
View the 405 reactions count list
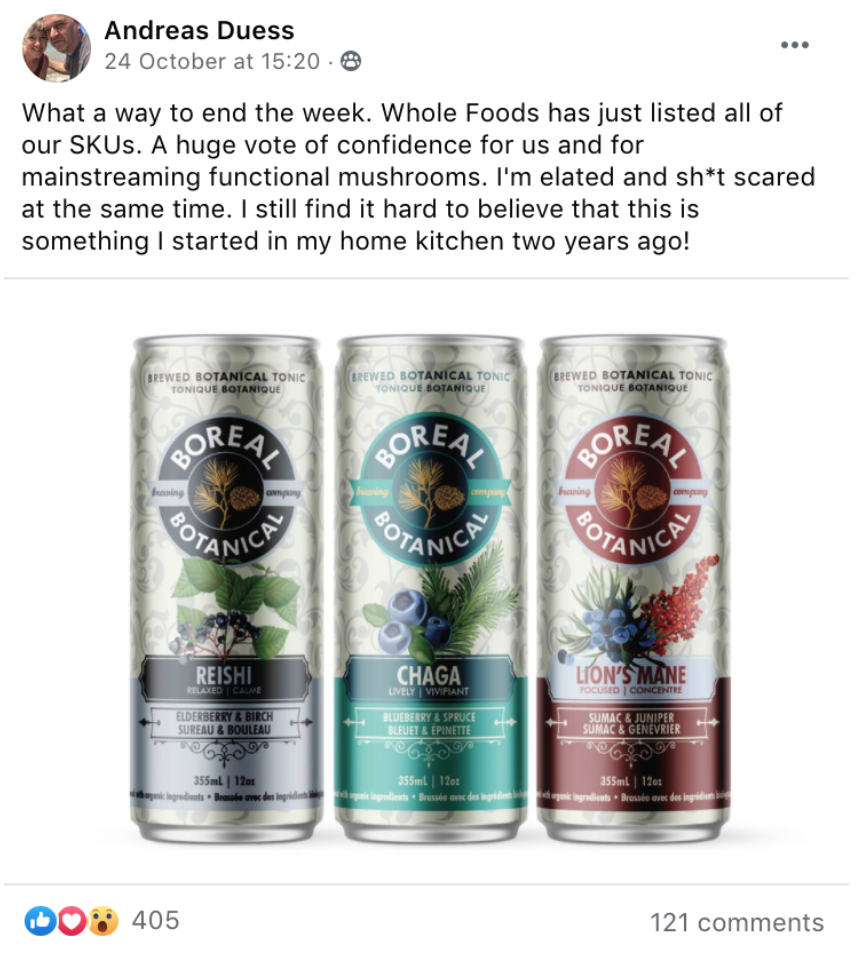155,920
